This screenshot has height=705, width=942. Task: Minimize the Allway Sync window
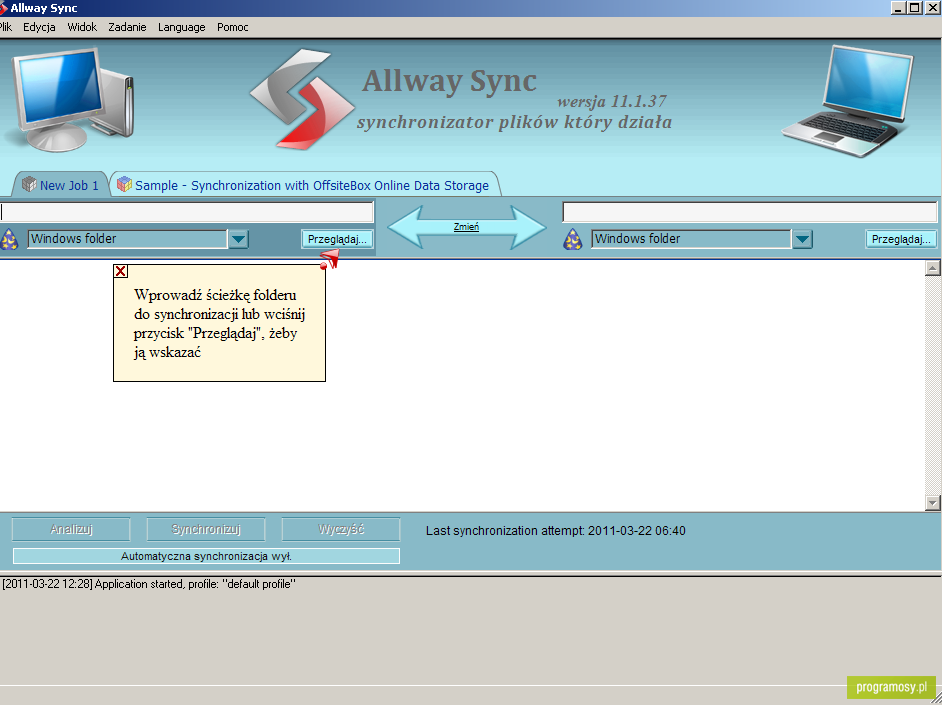pyautogui.click(x=898, y=8)
